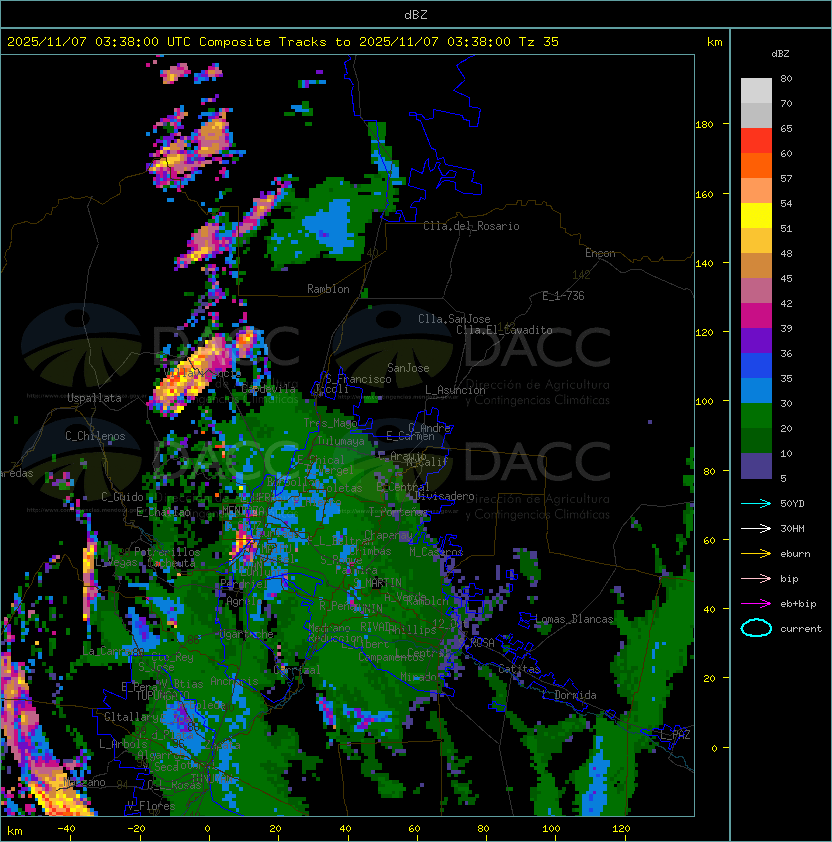Click the dBZ legend heading

click(x=780, y=54)
